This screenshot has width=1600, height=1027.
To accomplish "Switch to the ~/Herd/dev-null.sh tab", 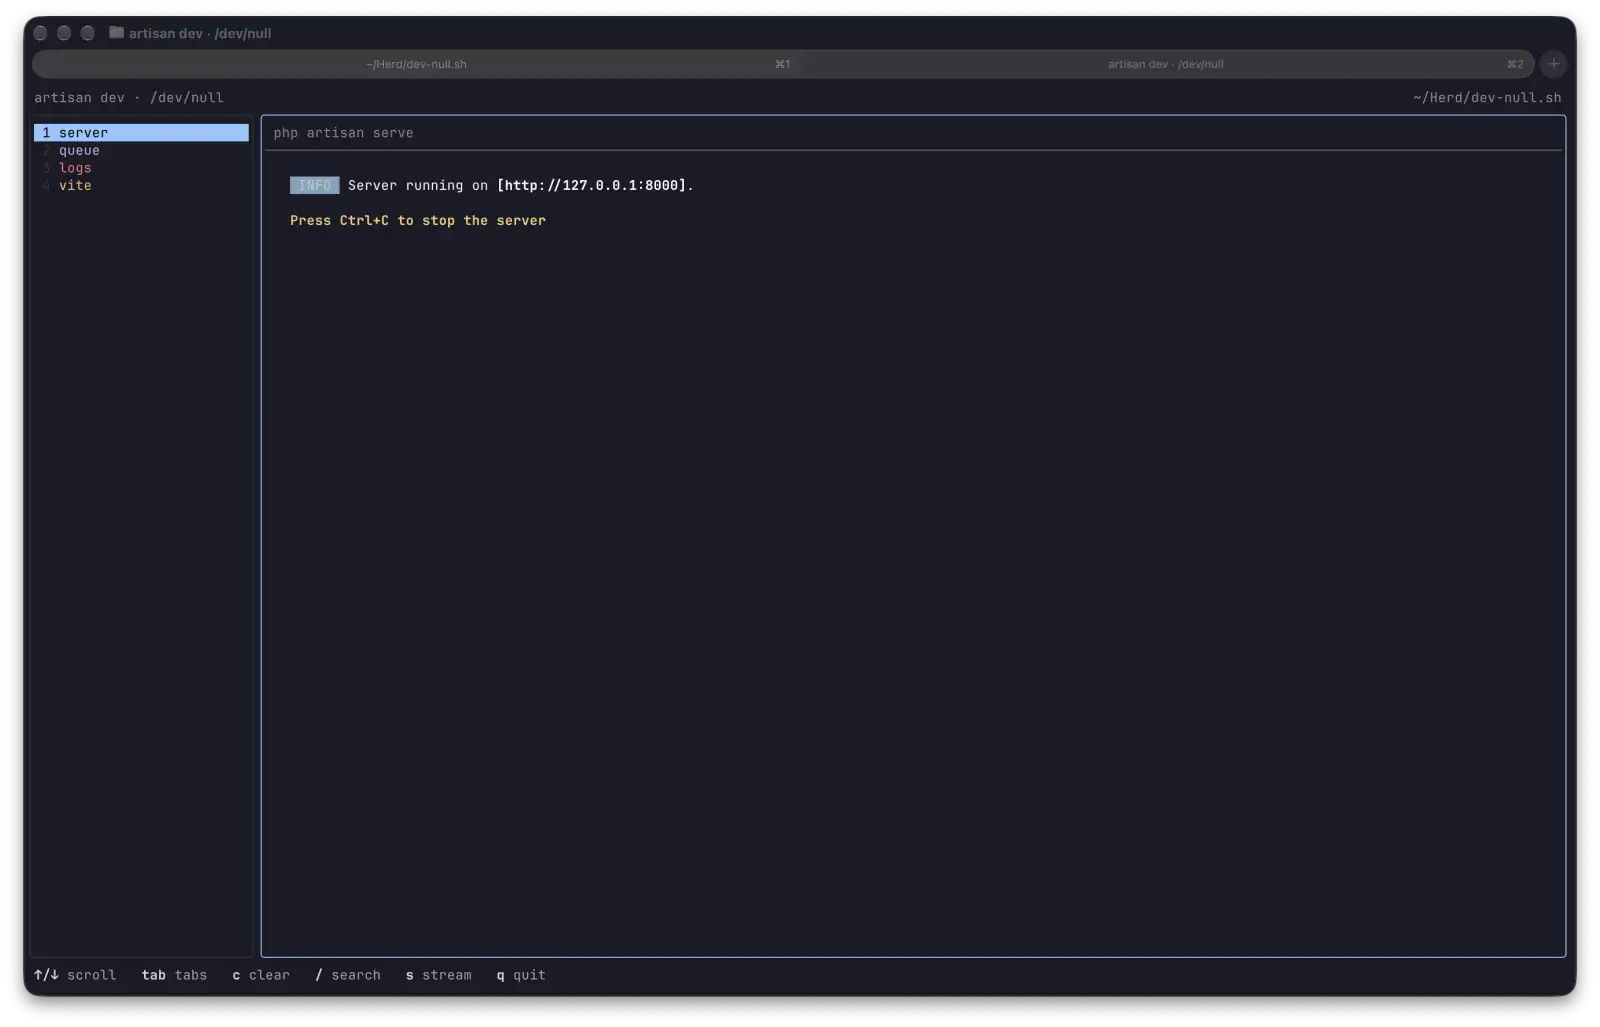I will click(416, 64).
